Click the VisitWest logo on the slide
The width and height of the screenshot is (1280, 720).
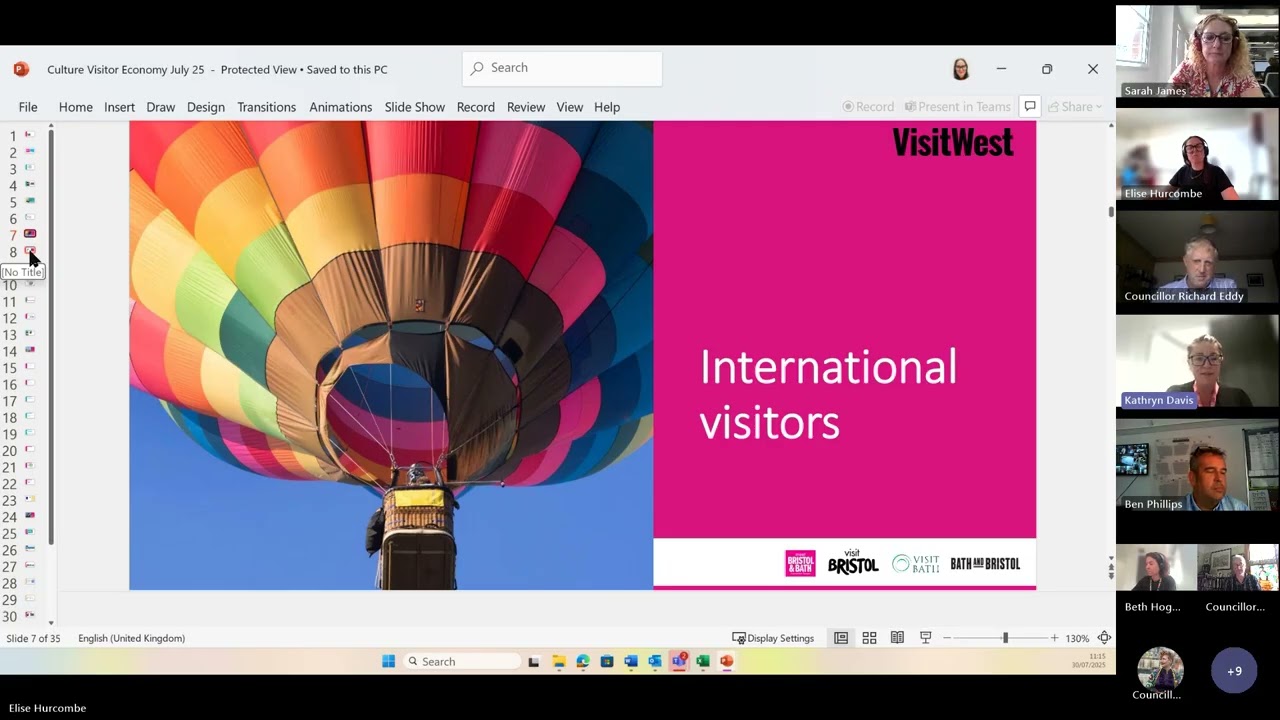(952, 142)
